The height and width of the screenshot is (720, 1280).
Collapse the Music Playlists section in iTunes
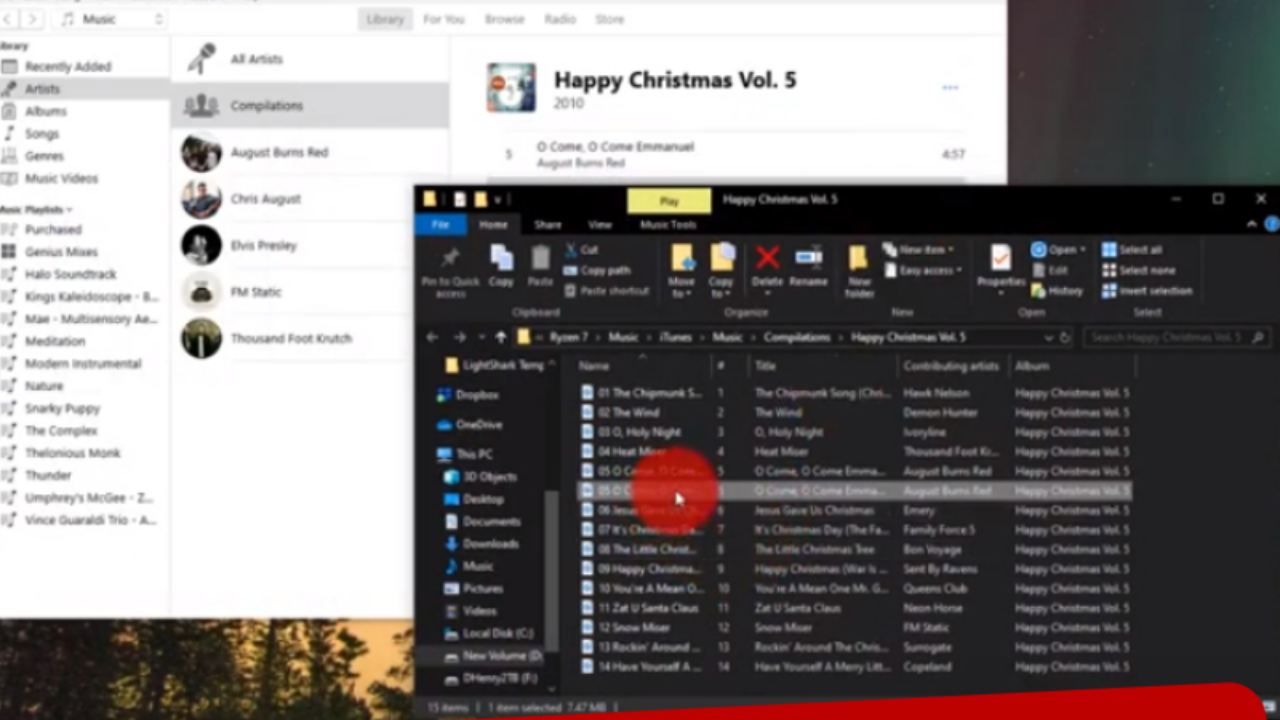(69, 209)
